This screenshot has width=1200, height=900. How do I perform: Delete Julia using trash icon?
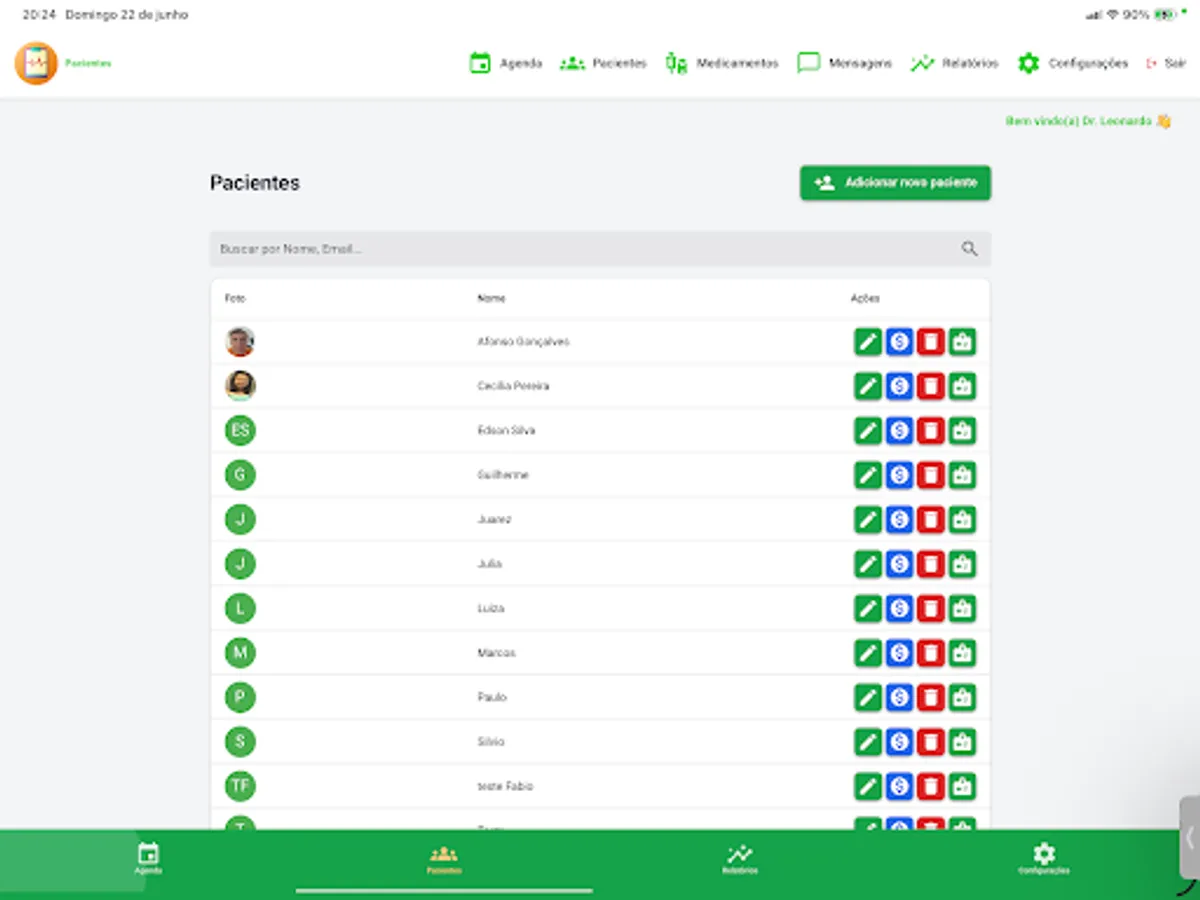[x=931, y=564]
